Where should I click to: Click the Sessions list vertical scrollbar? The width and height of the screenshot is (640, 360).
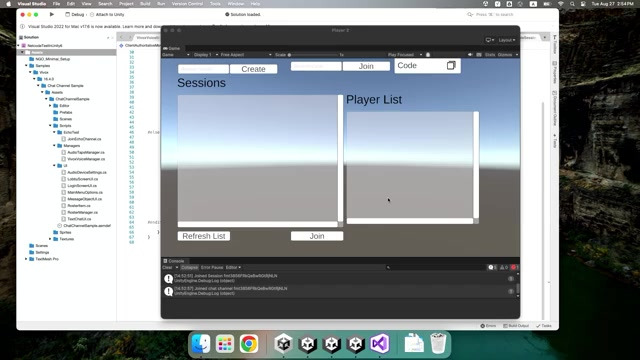[340, 158]
